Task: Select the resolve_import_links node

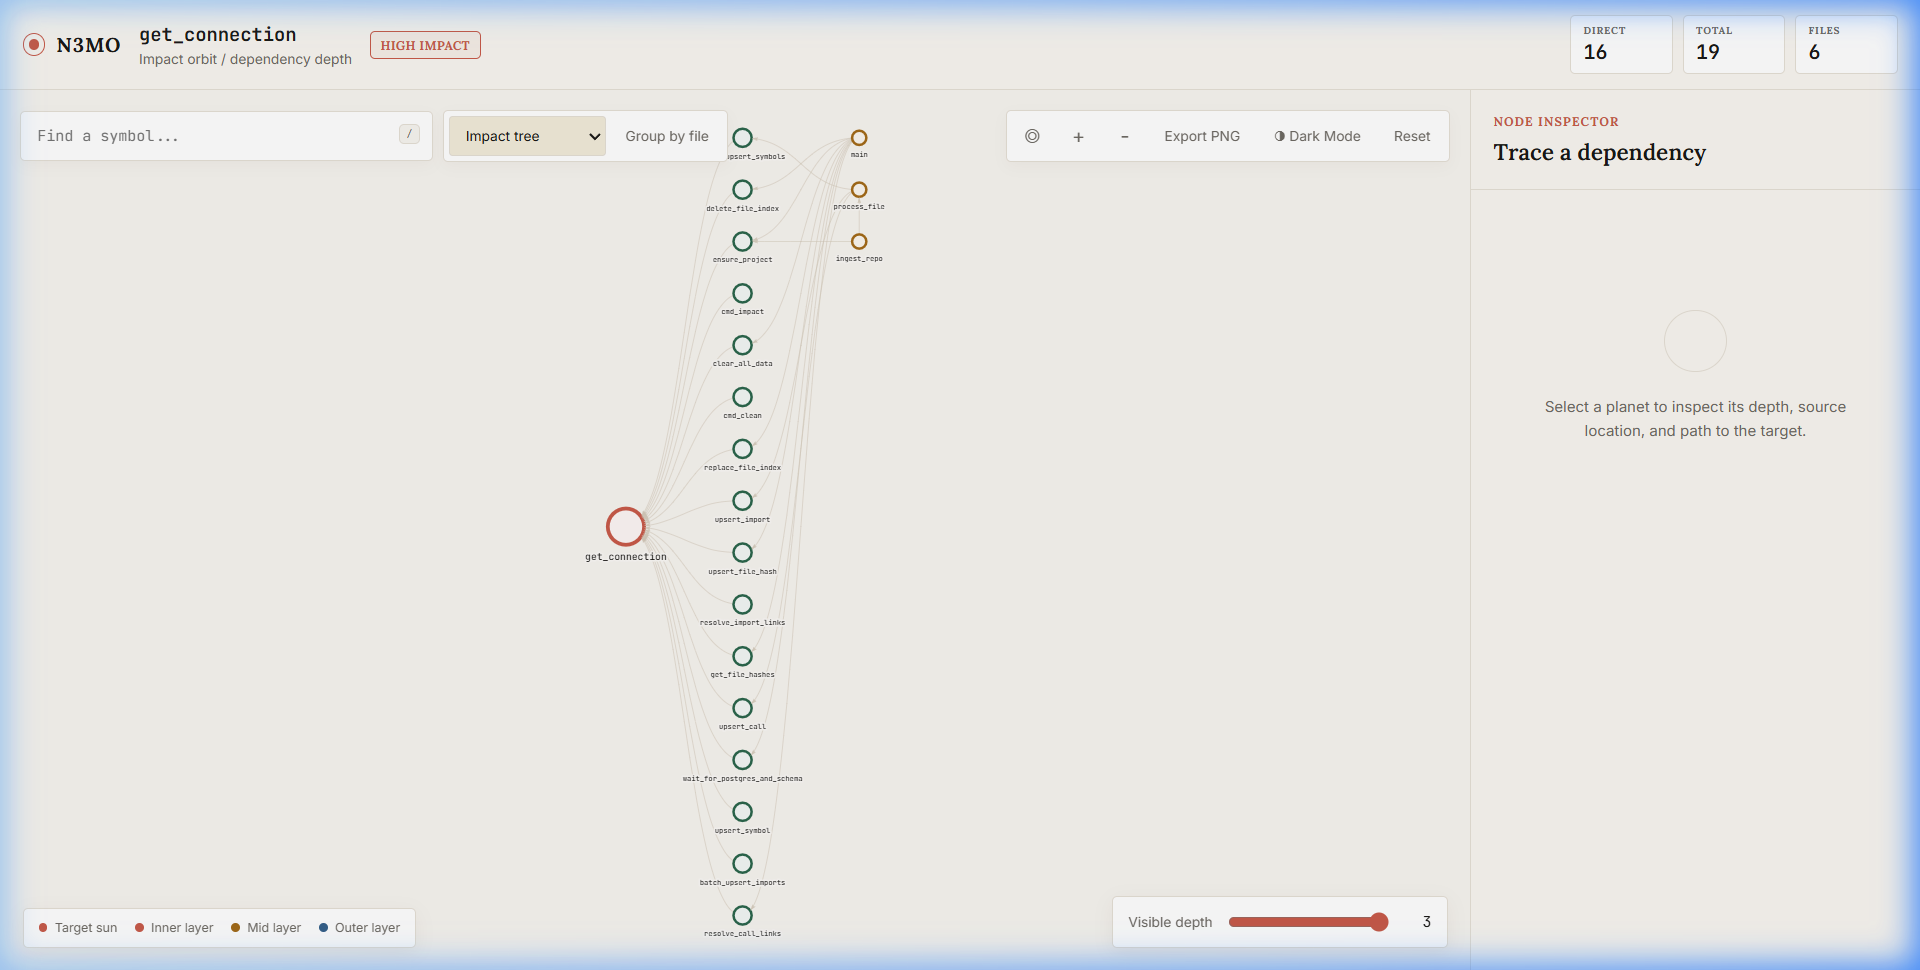Action: [x=742, y=604]
